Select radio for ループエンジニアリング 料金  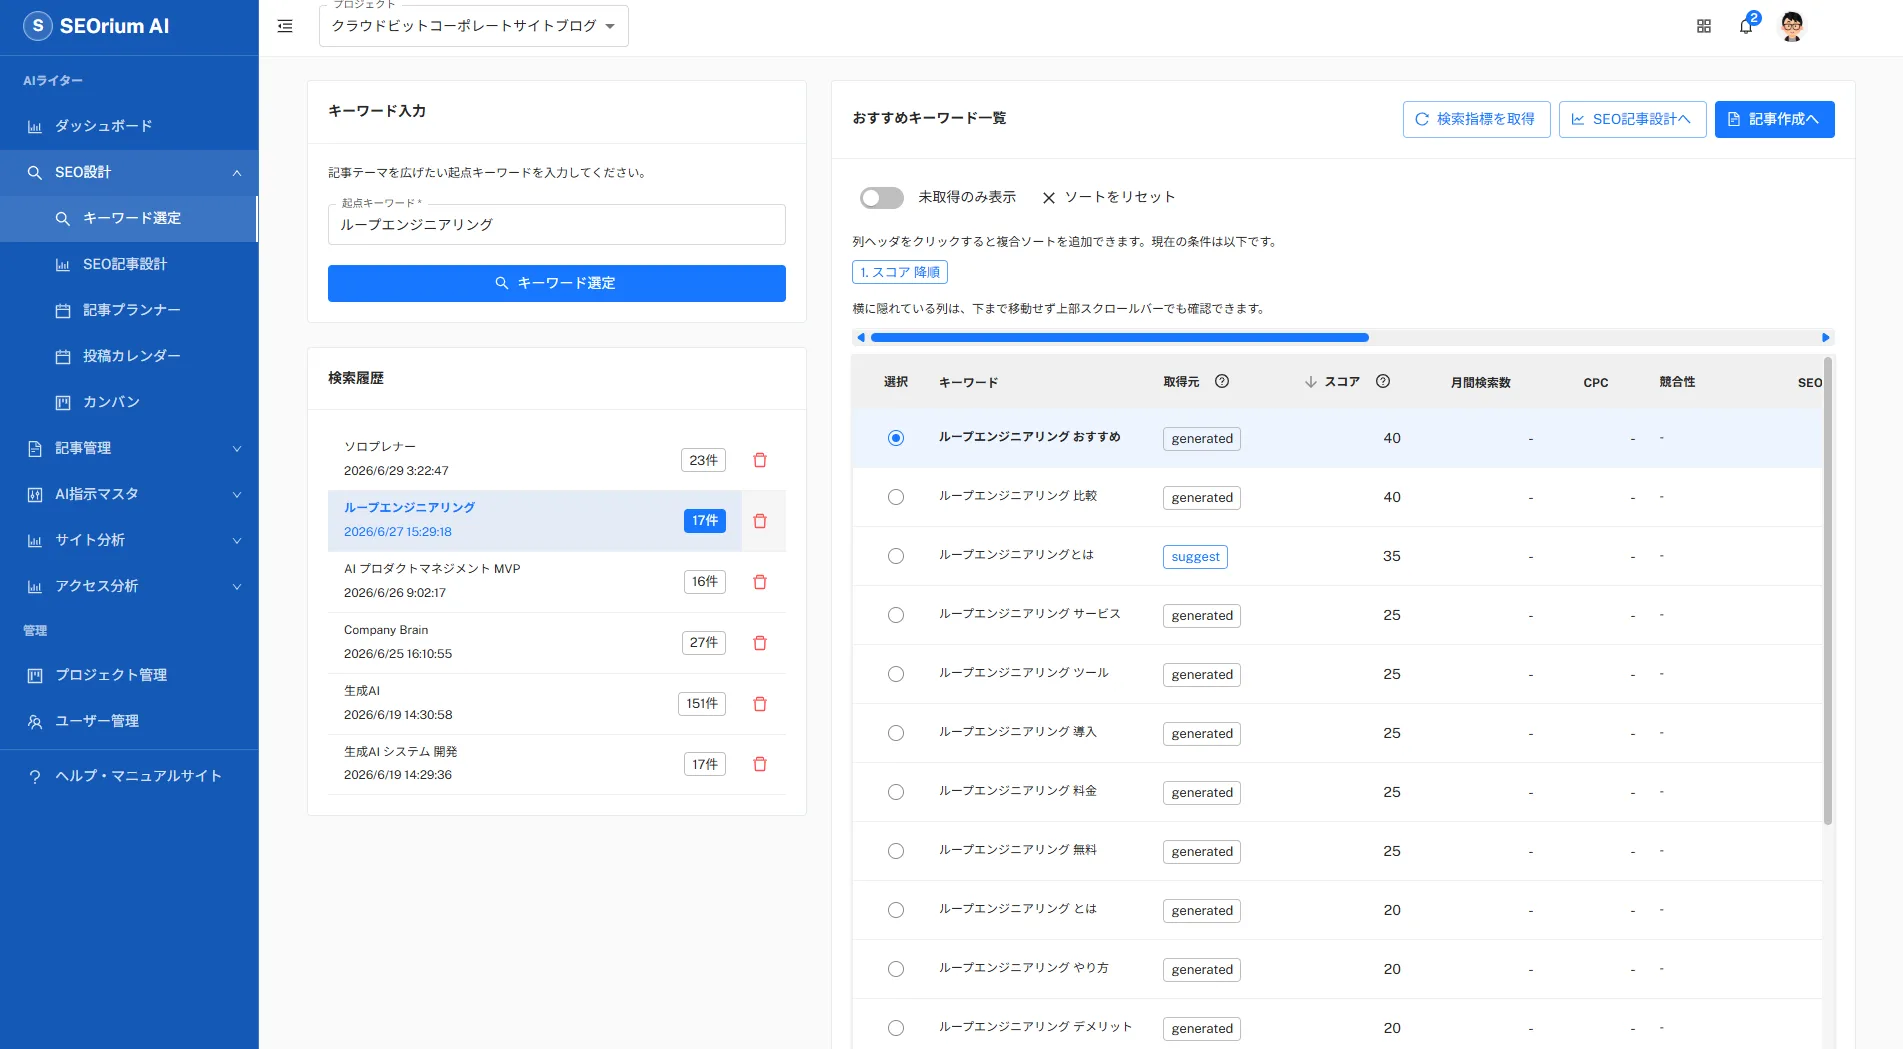(x=896, y=792)
